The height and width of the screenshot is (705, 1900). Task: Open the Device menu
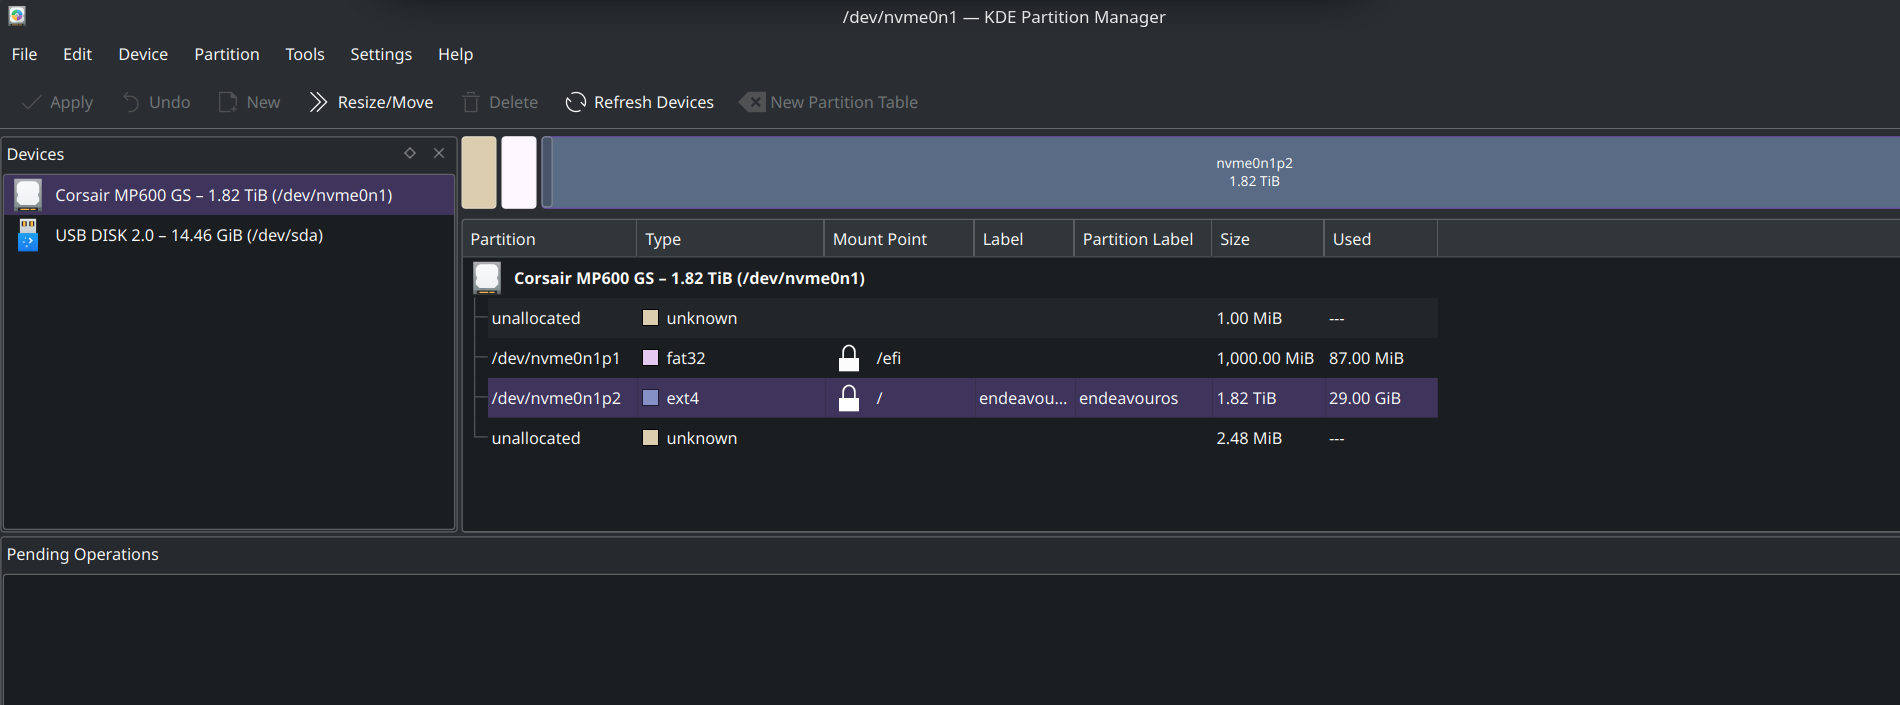(x=143, y=54)
